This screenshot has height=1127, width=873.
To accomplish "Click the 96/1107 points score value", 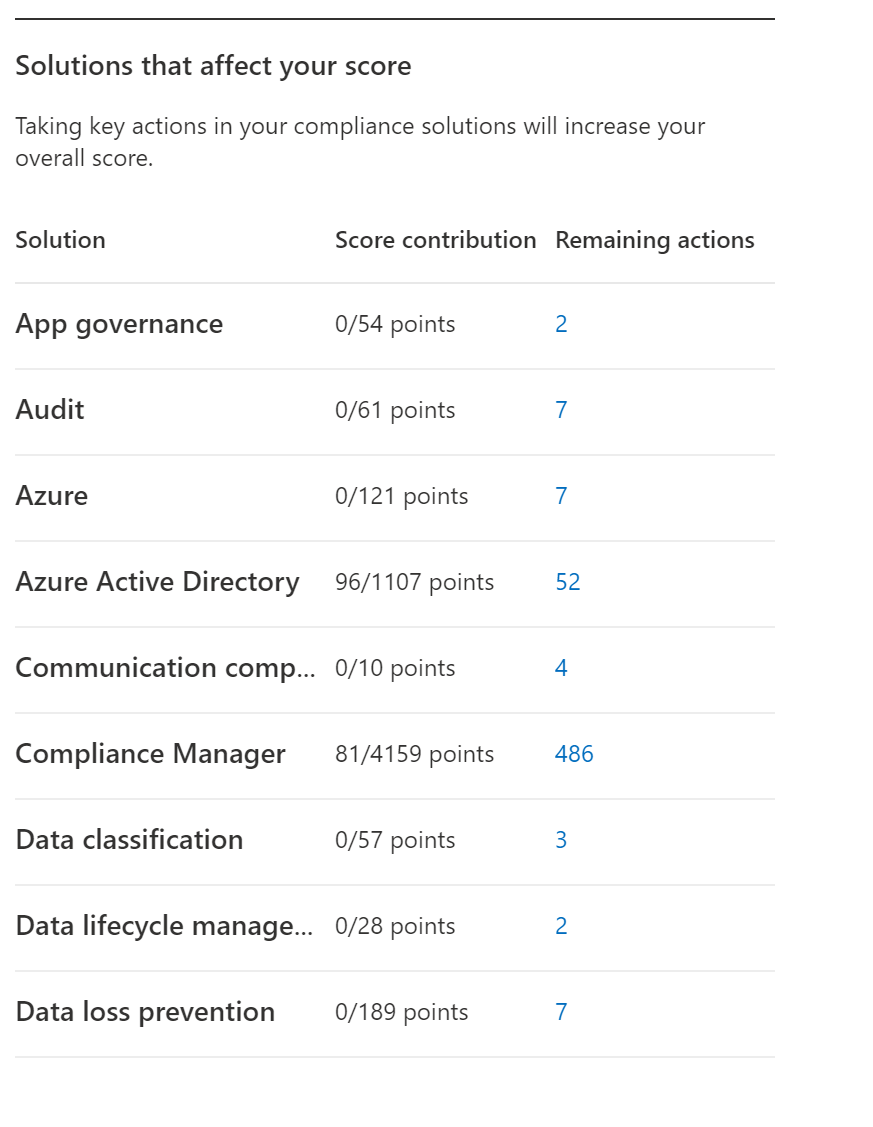I will pyautogui.click(x=415, y=582).
